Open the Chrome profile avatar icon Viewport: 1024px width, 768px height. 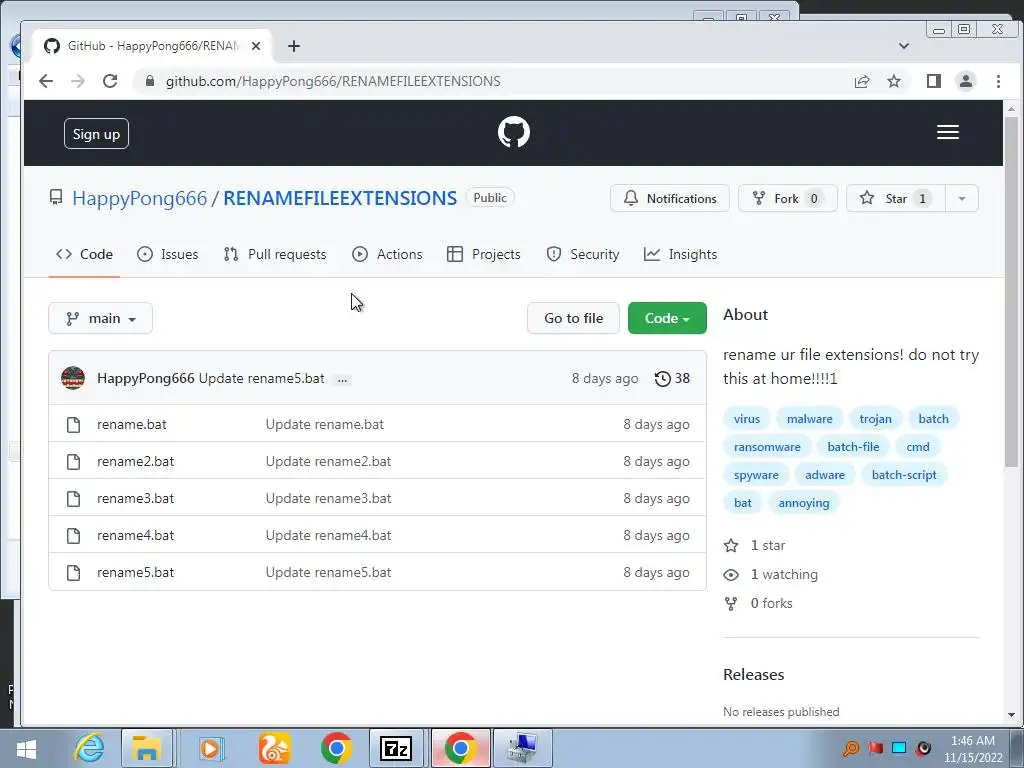[966, 81]
